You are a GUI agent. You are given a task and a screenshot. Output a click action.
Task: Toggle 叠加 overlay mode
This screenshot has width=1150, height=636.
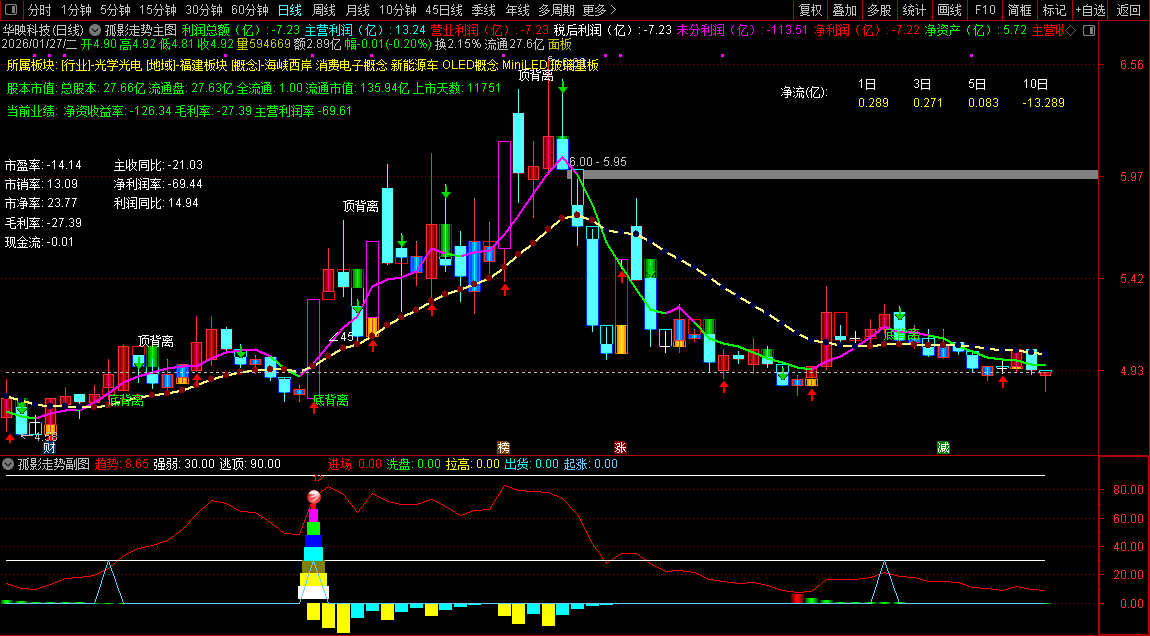(x=845, y=10)
